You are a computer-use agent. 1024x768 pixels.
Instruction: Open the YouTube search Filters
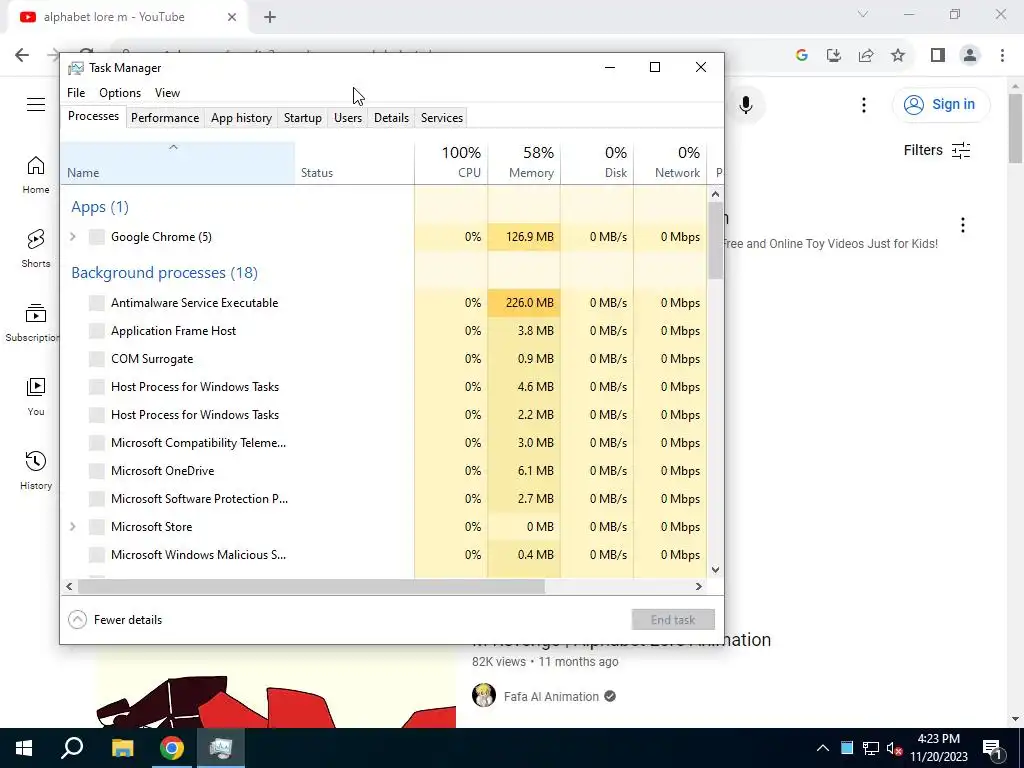tap(937, 150)
